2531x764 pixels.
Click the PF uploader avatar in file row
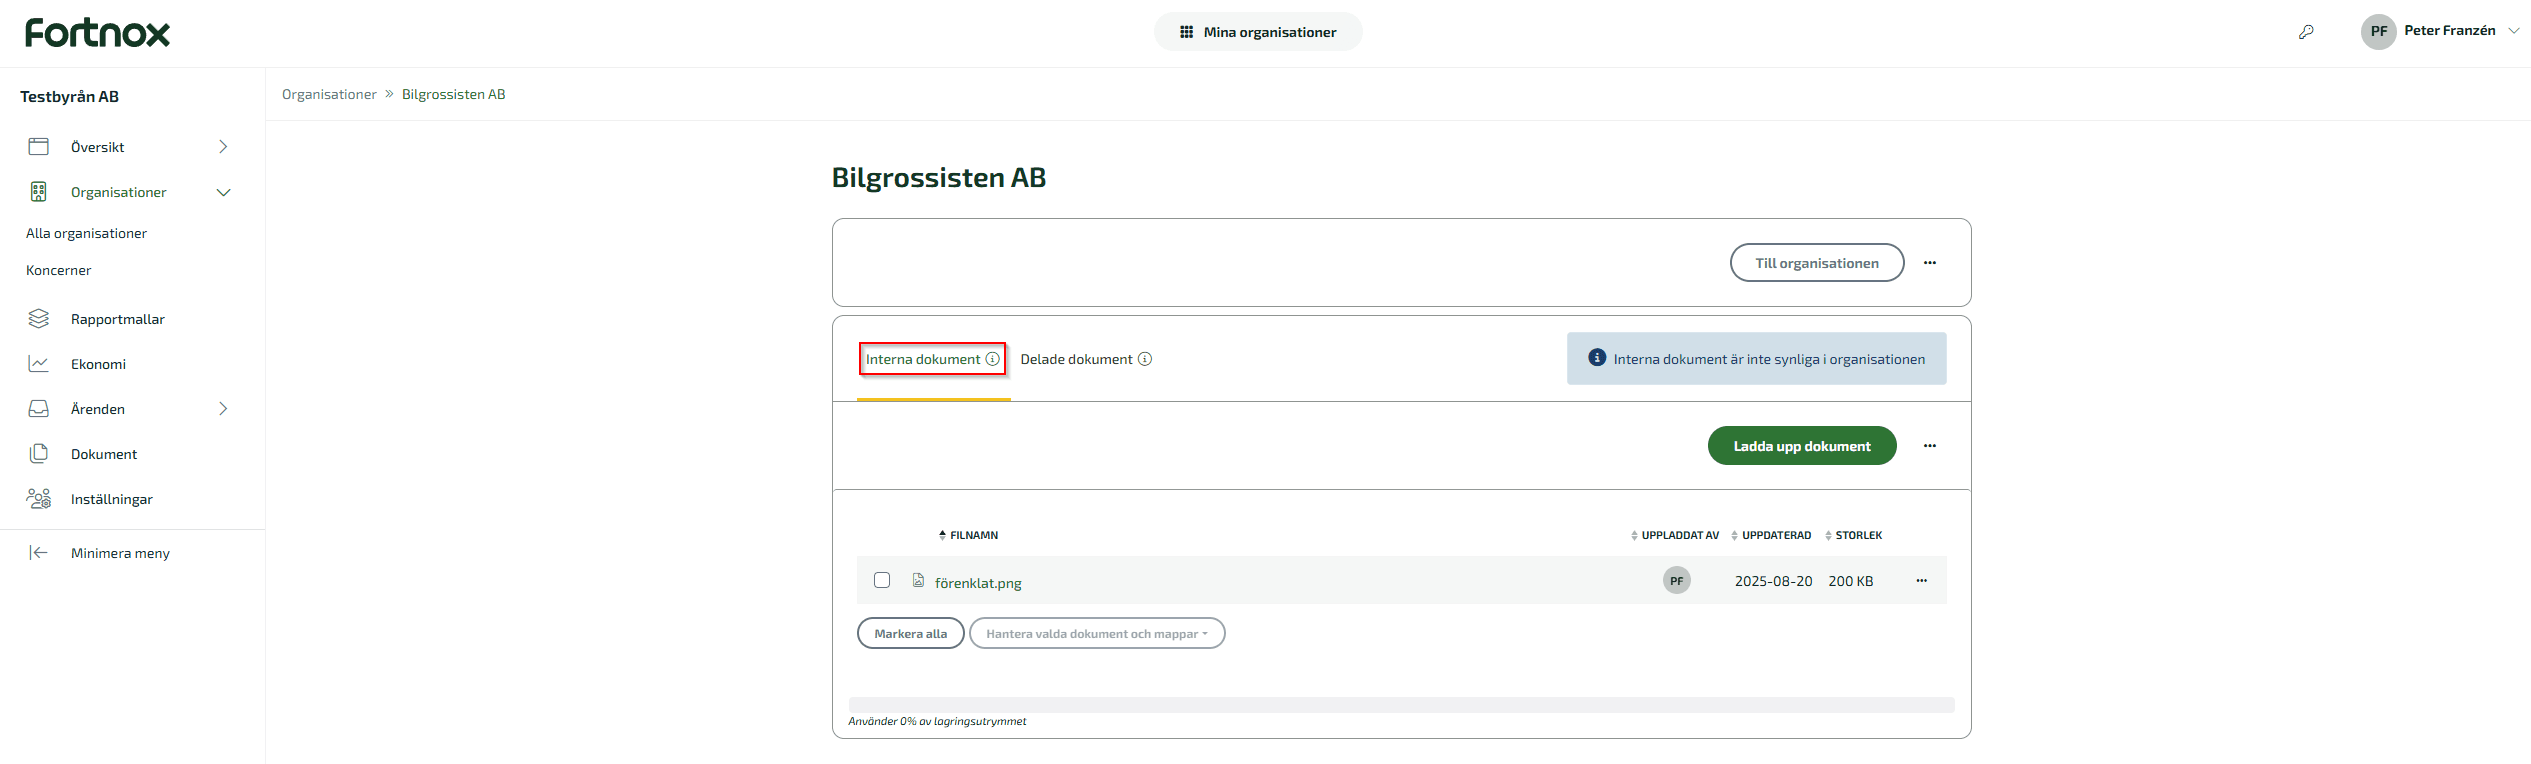(1676, 581)
